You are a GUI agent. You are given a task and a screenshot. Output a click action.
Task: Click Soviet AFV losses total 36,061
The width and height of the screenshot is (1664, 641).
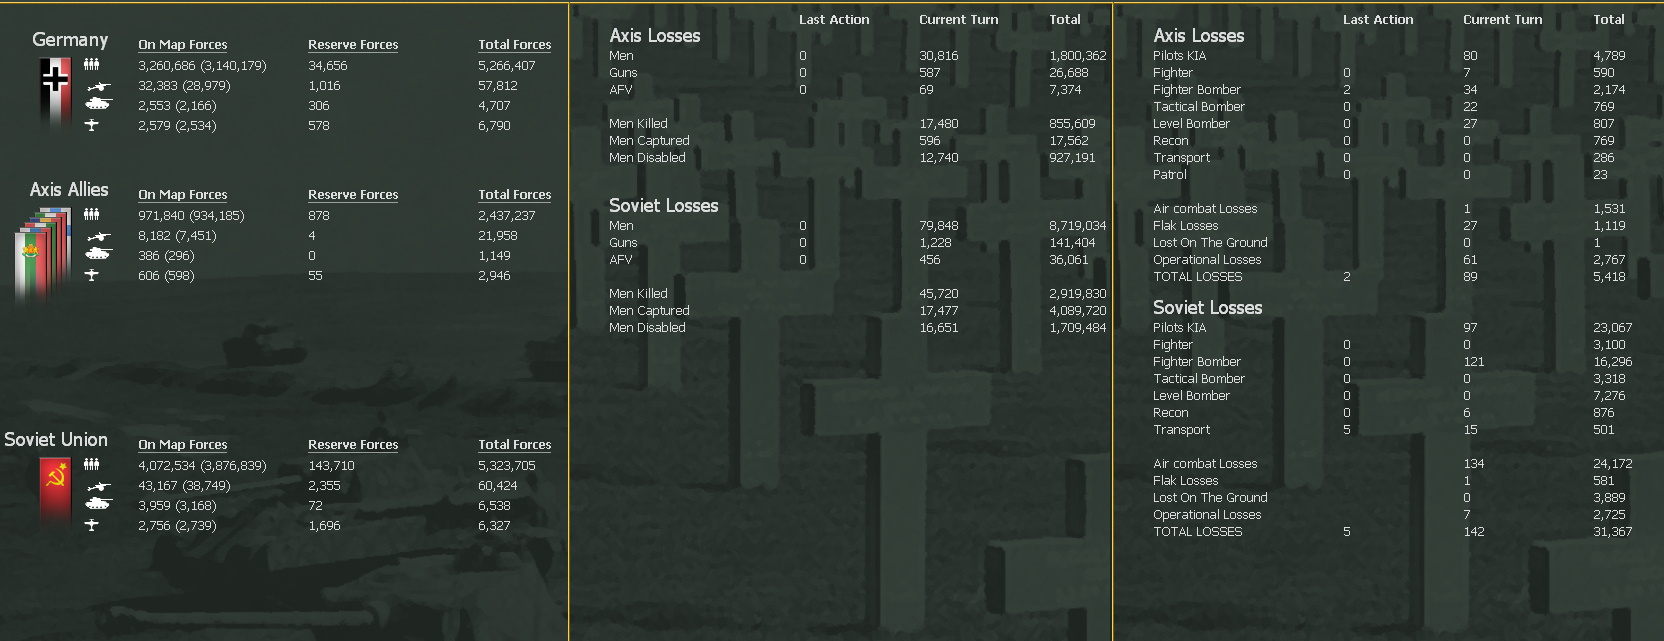pos(1069,260)
